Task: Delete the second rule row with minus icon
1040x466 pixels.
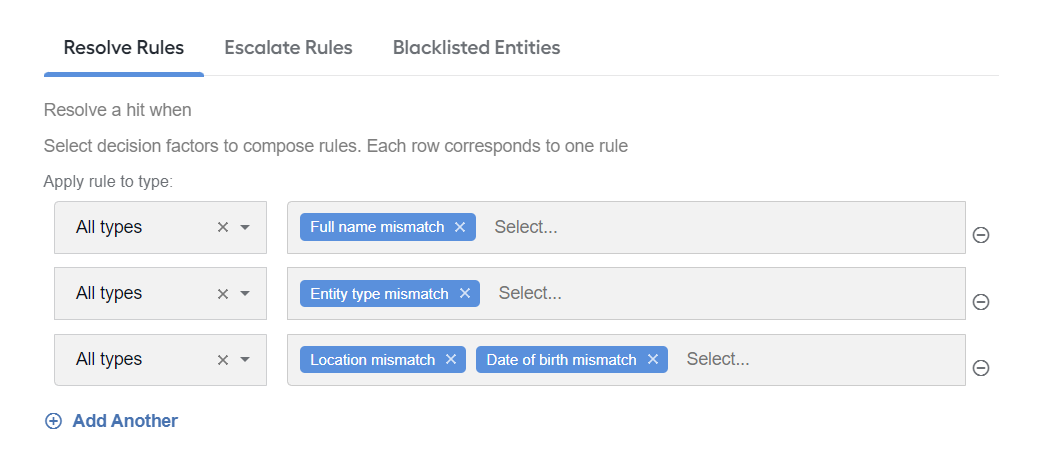Action: coord(981,302)
